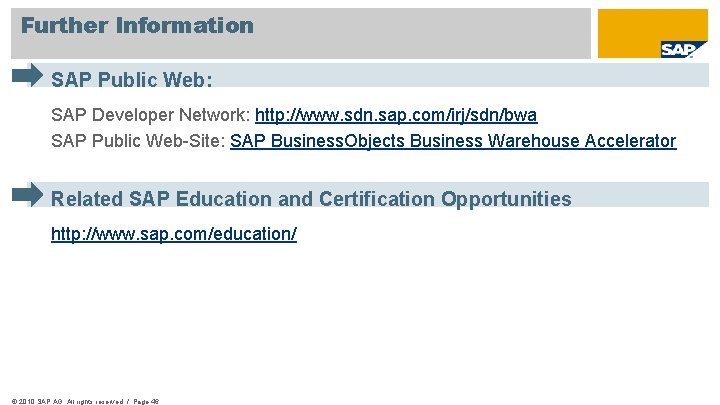Click the arrow bullet beside SAP Public Web
Screen dimensions: 720x405
click(27, 75)
